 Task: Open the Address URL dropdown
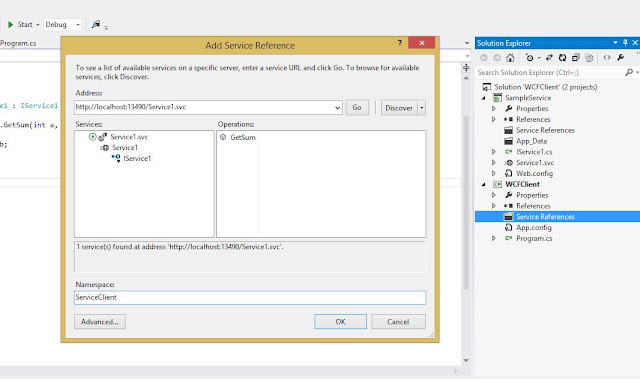(337, 108)
